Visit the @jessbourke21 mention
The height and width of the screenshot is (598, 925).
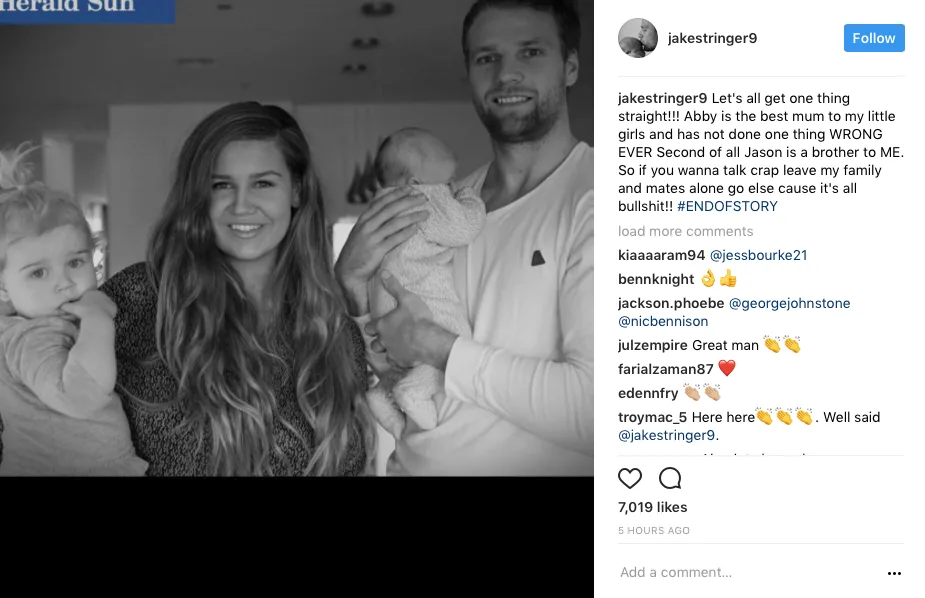[x=758, y=255]
